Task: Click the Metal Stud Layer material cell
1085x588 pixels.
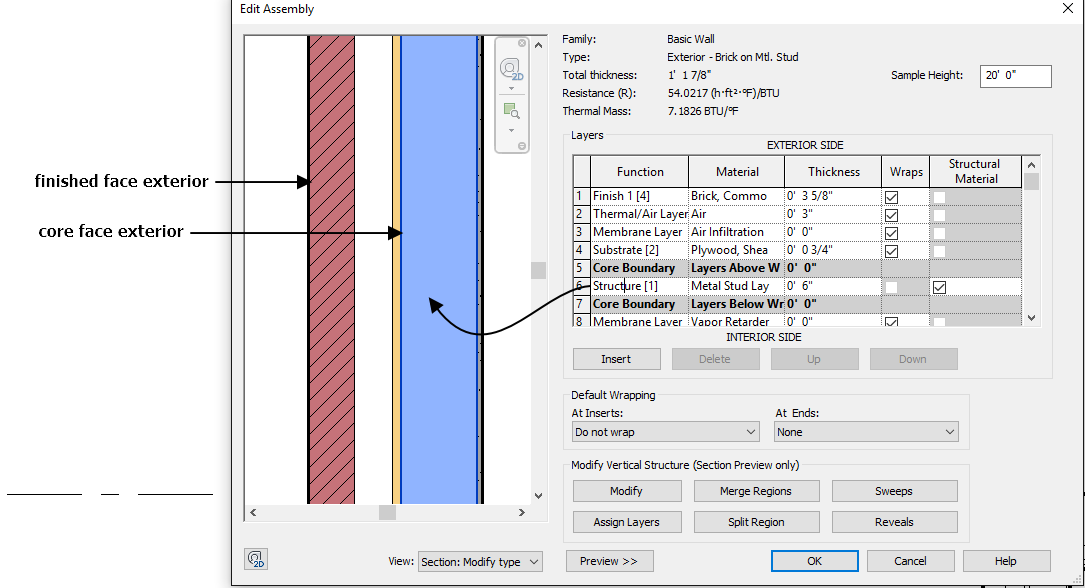Action: pos(736,286)
